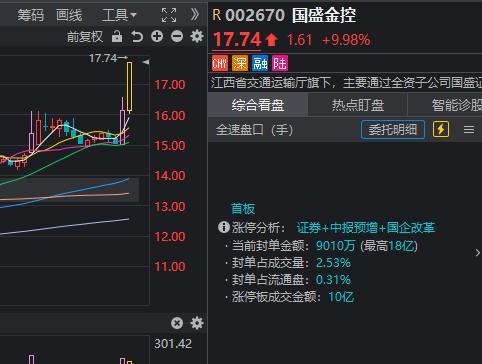
Task: Zoom out the K-line chart with minus icon
Action: (x=177, y=36)
